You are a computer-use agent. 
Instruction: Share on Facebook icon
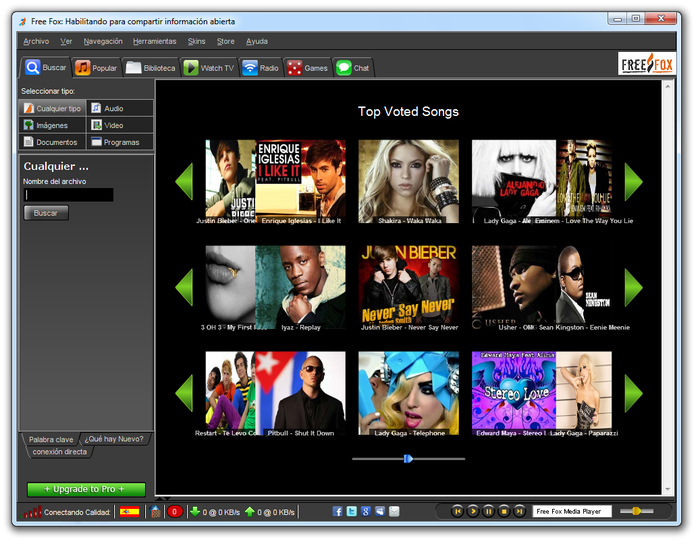337,511
